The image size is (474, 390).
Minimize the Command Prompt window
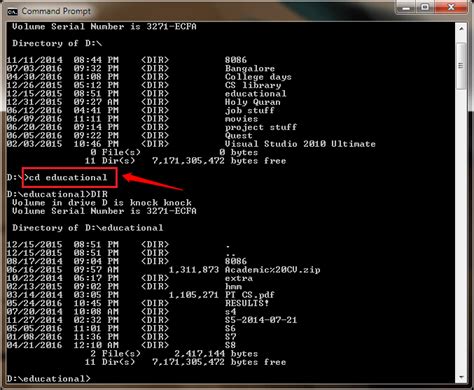(406, 8)
